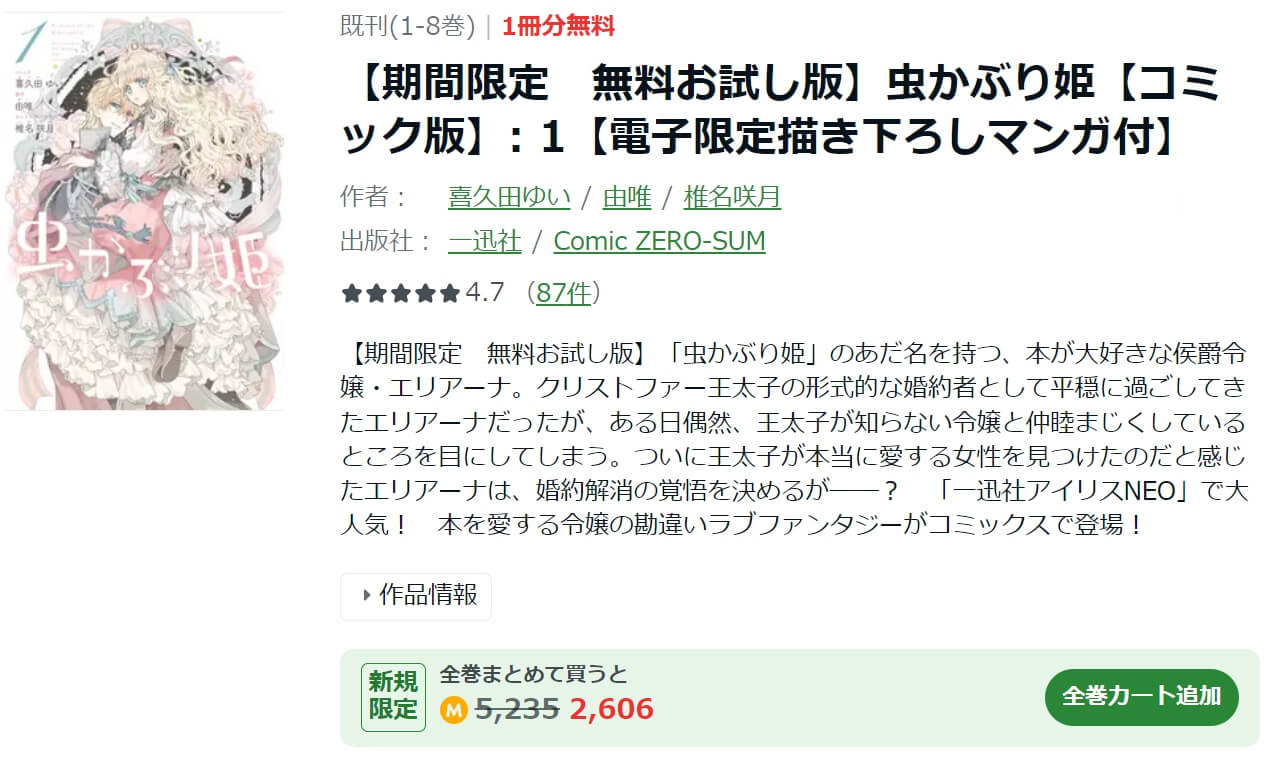The height and width of the screenshot is (762, 1273).
Task: Click the discounted price 2,606
Action: coord(611,709)
